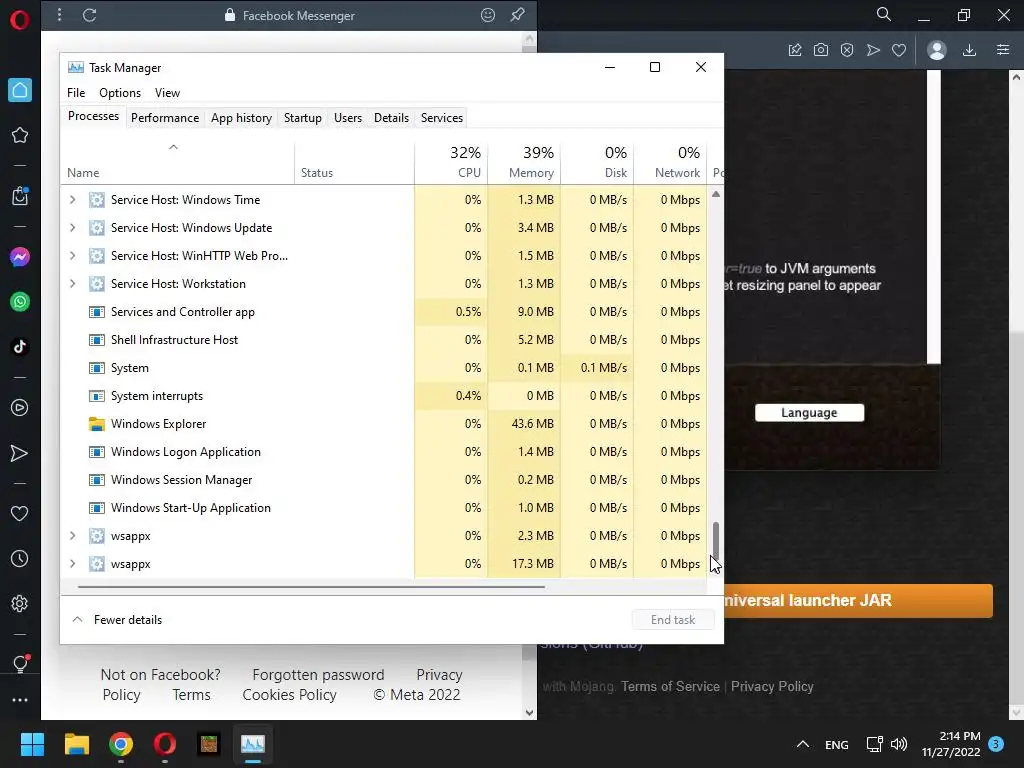Open settings gear in Opera sidebar
1024x768 pixels.
click(x=20, y=603)
